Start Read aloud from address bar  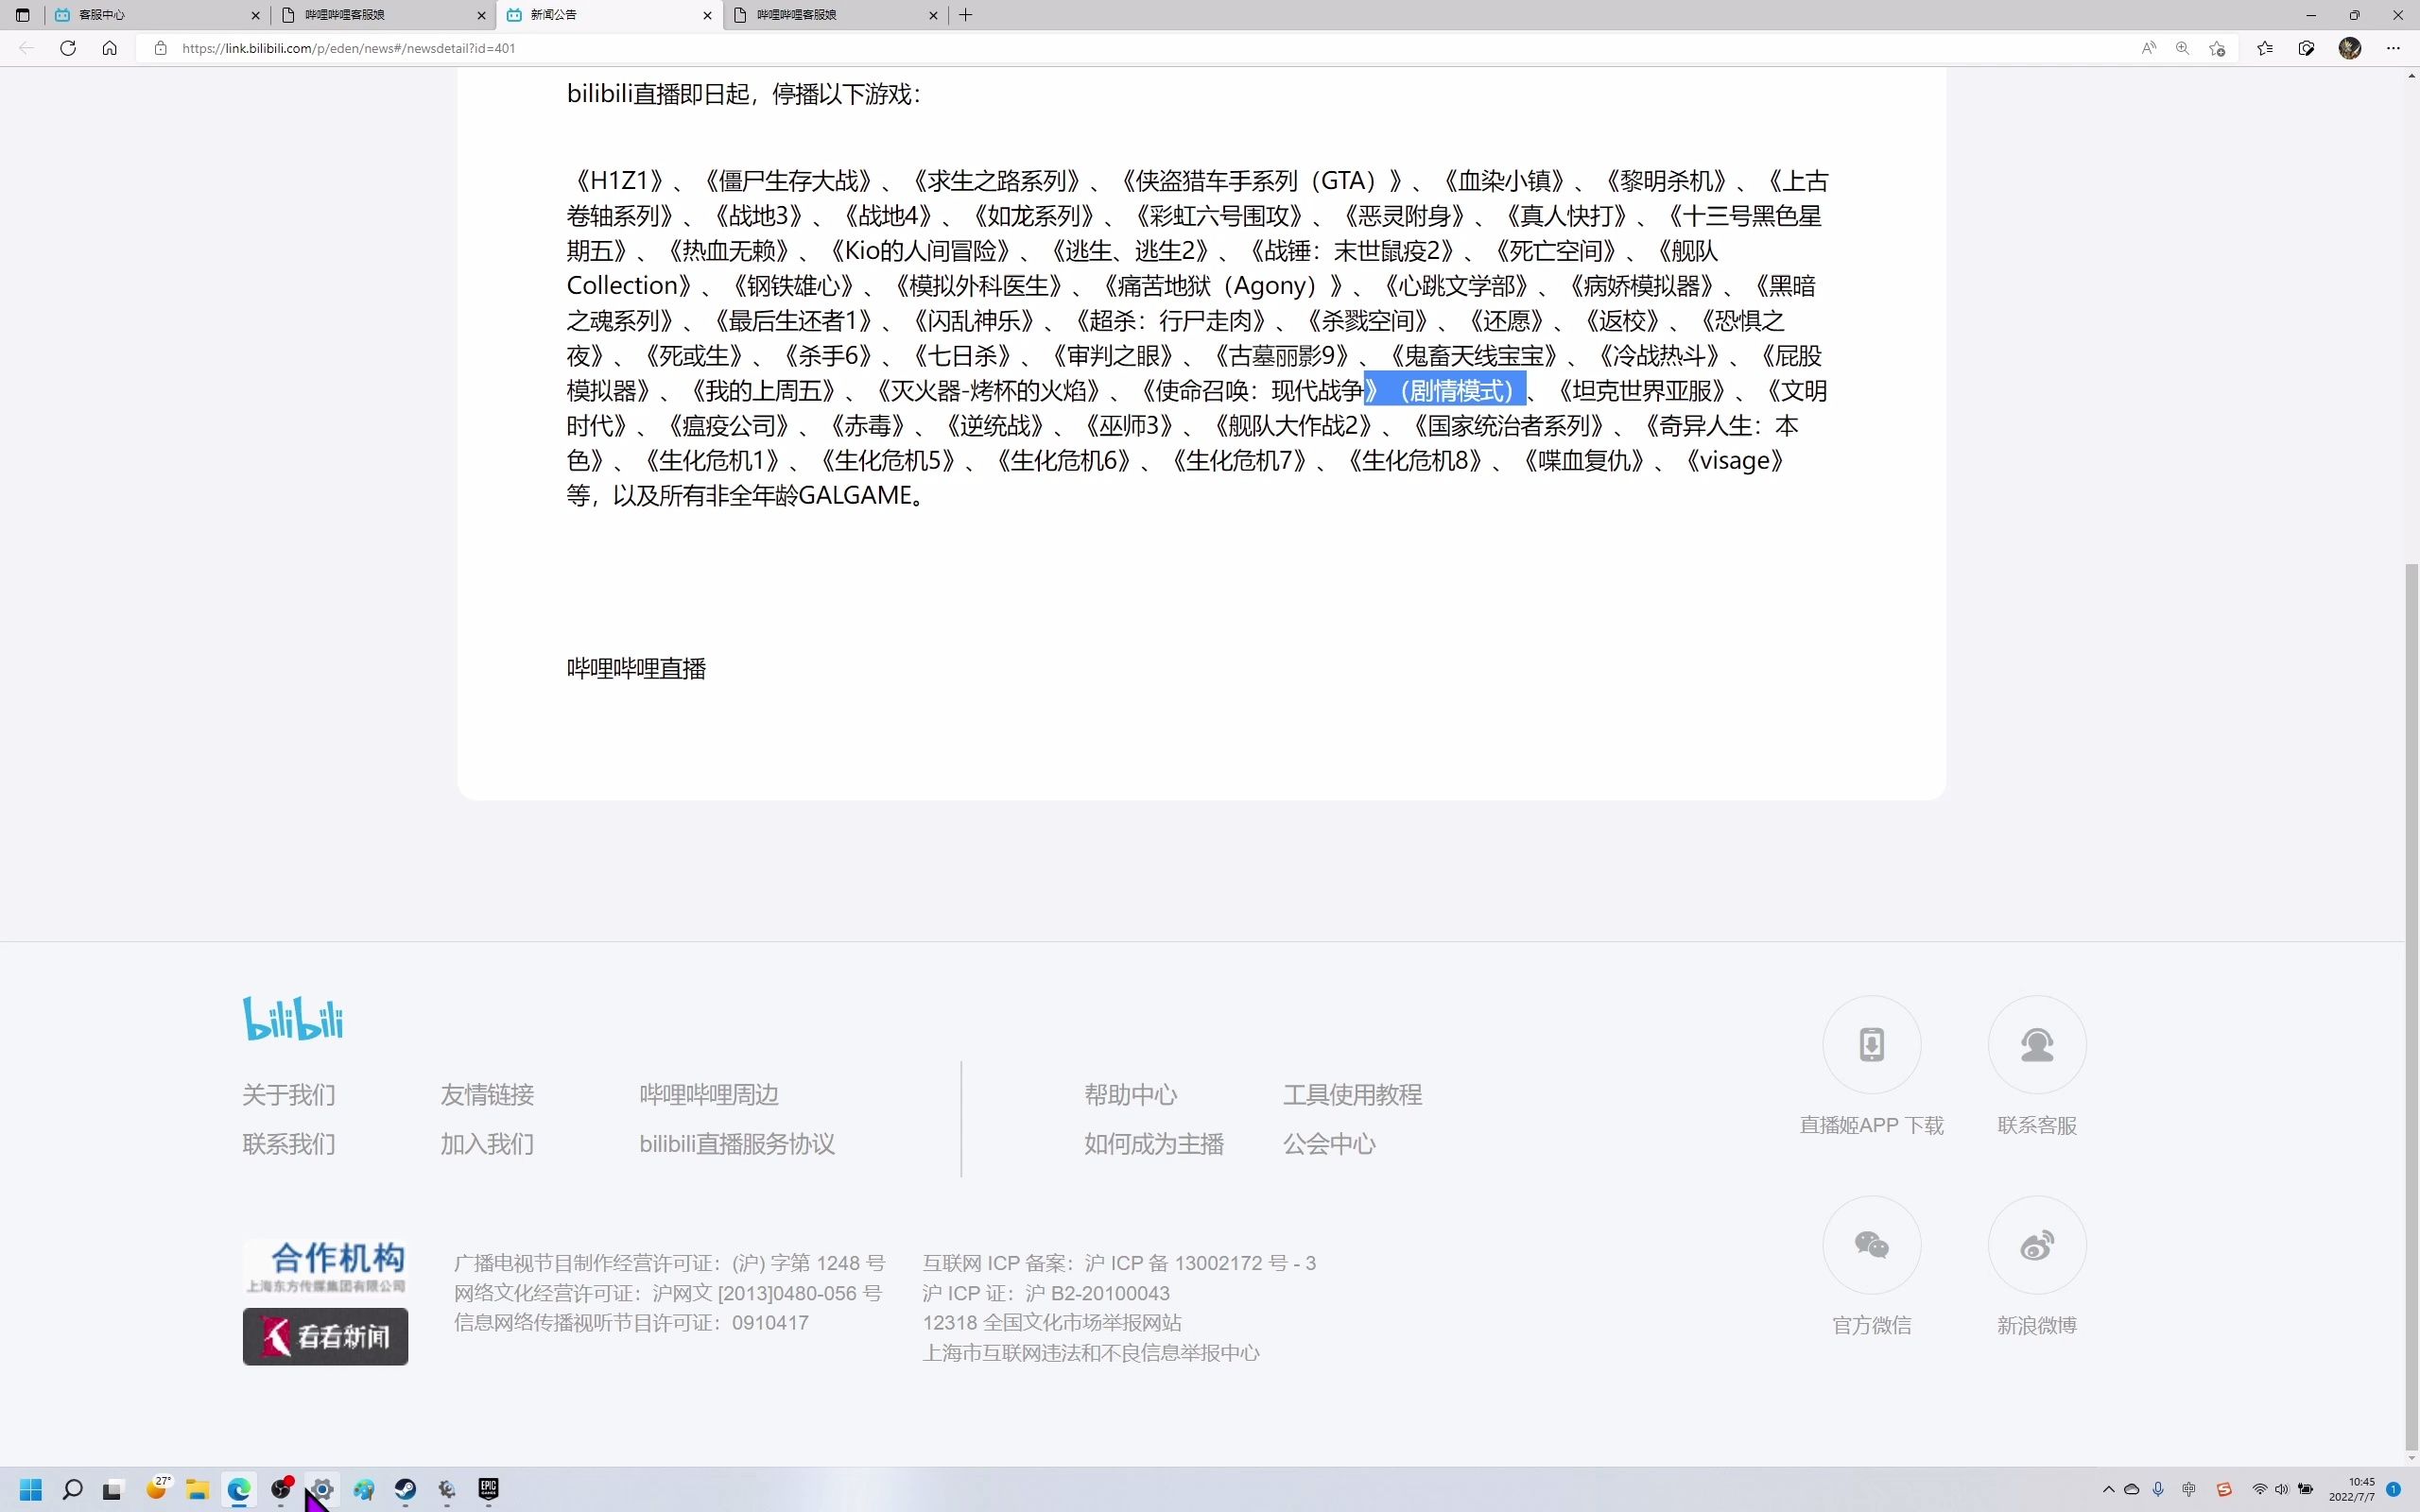click(x=2149, y=48)
